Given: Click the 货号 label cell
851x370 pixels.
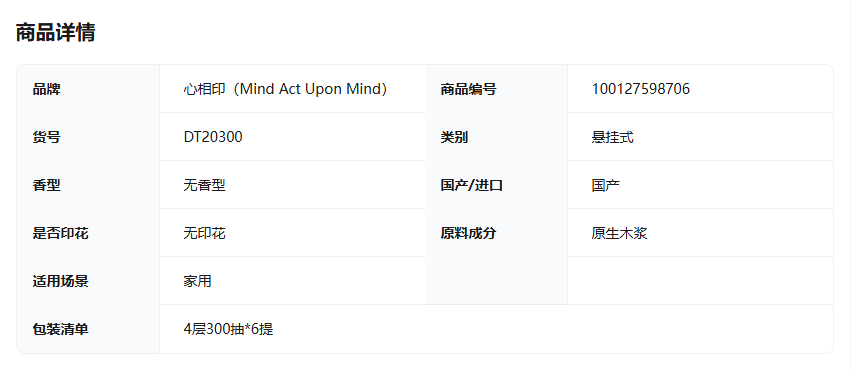Looking at the screenshot, I should pyautogui.click(x=88, y=137).
